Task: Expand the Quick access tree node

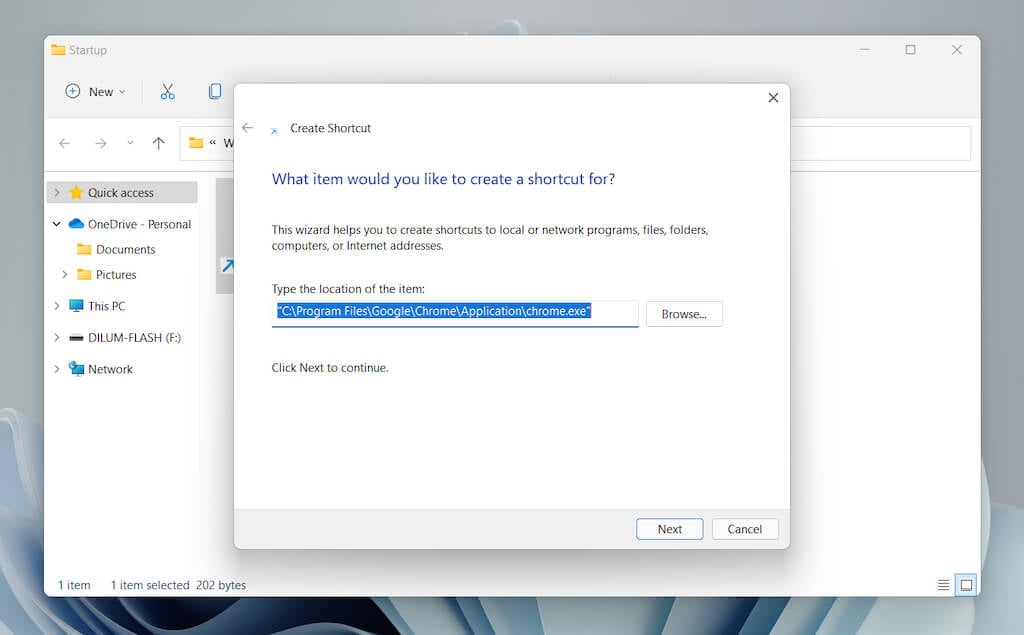Action: tap(57, 192)
